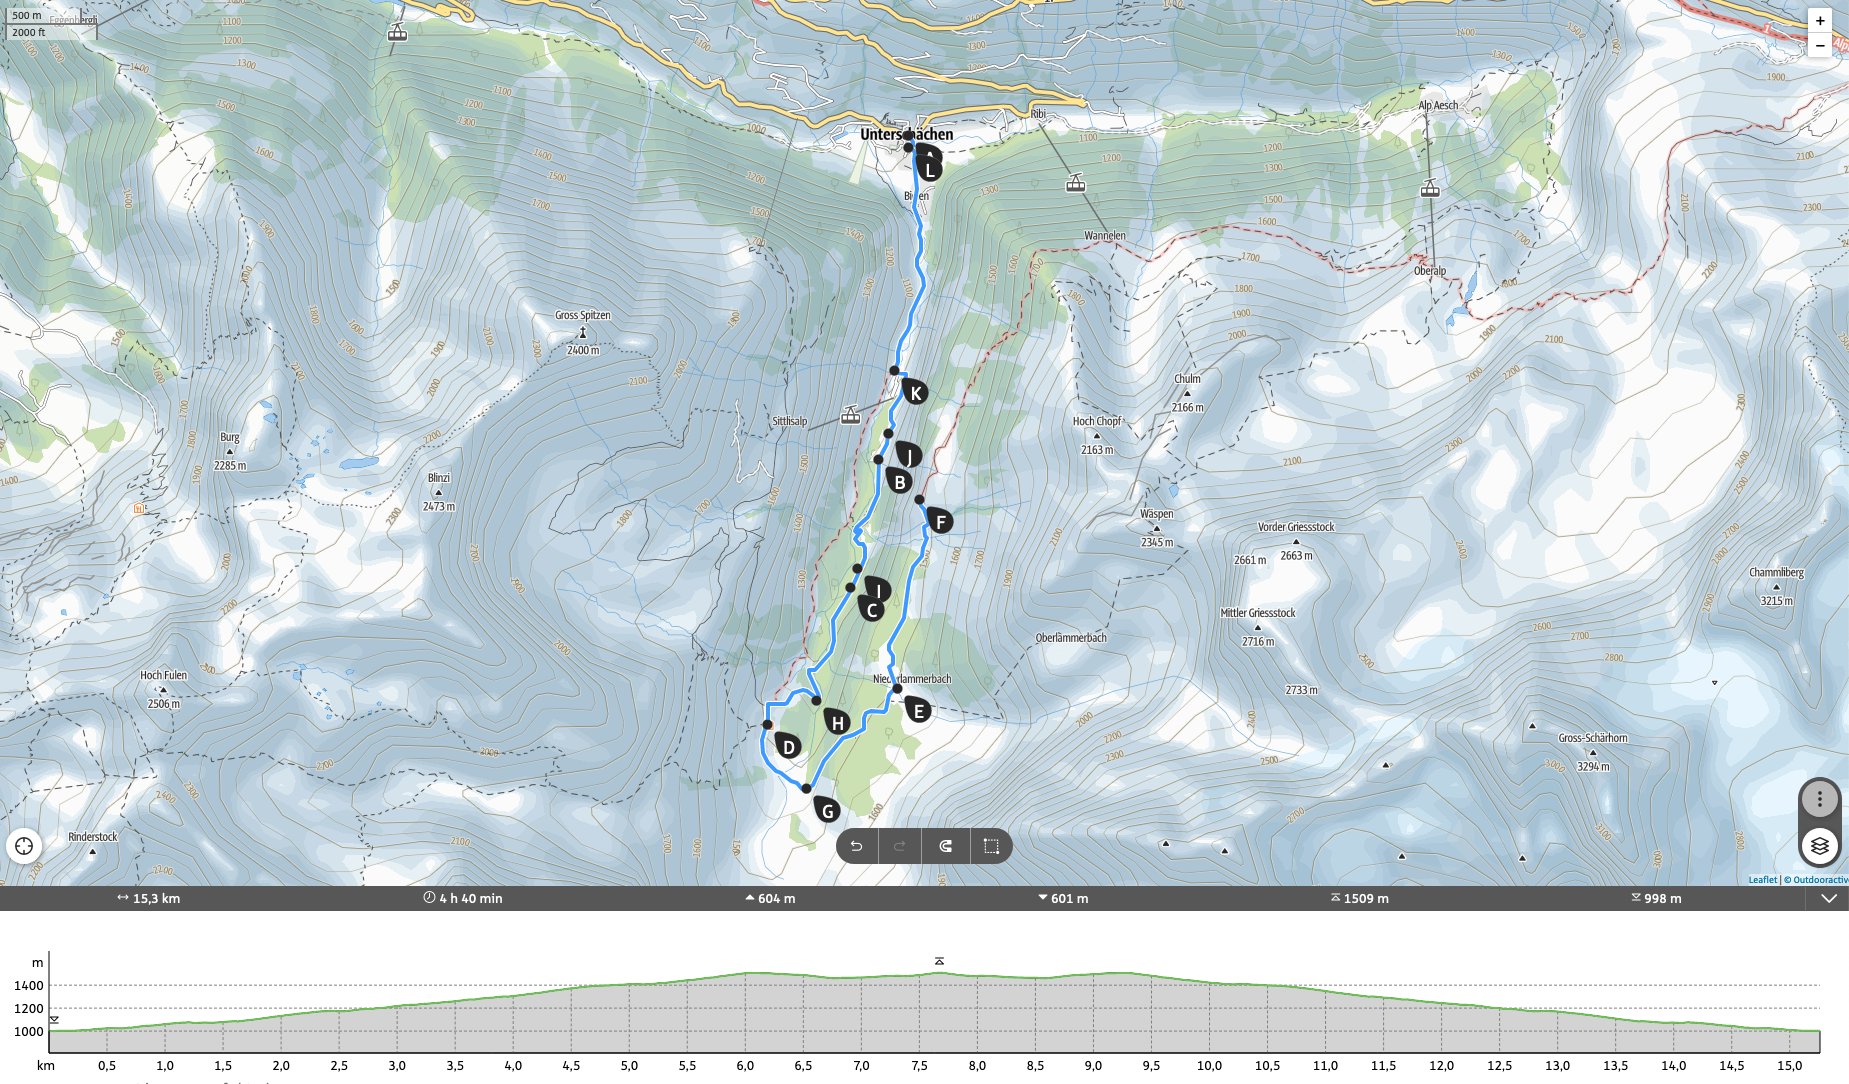Click the 604 m ascent stat

coord(770,898)
